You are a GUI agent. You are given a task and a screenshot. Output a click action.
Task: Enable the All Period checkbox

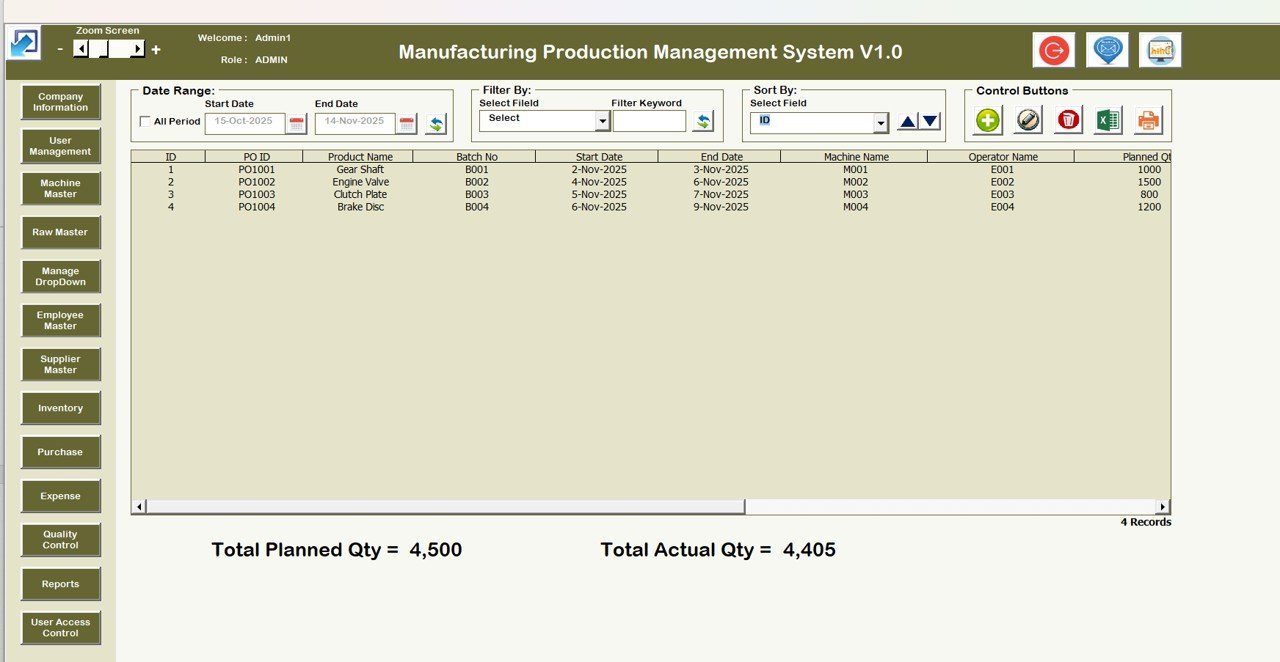tap(146, 122)
